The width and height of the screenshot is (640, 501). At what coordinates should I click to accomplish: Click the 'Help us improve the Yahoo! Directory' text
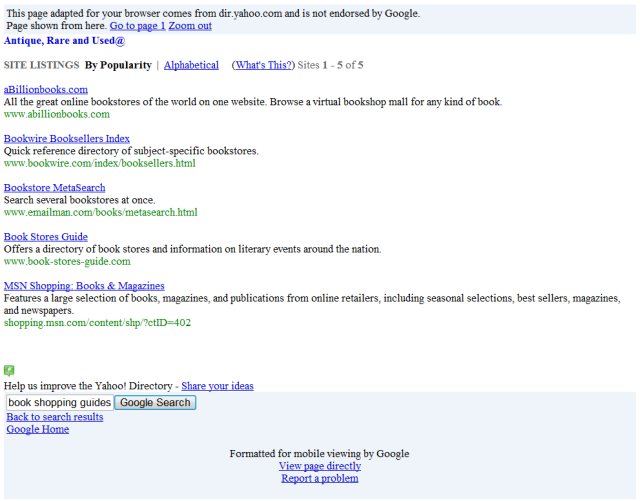point(88,386)
